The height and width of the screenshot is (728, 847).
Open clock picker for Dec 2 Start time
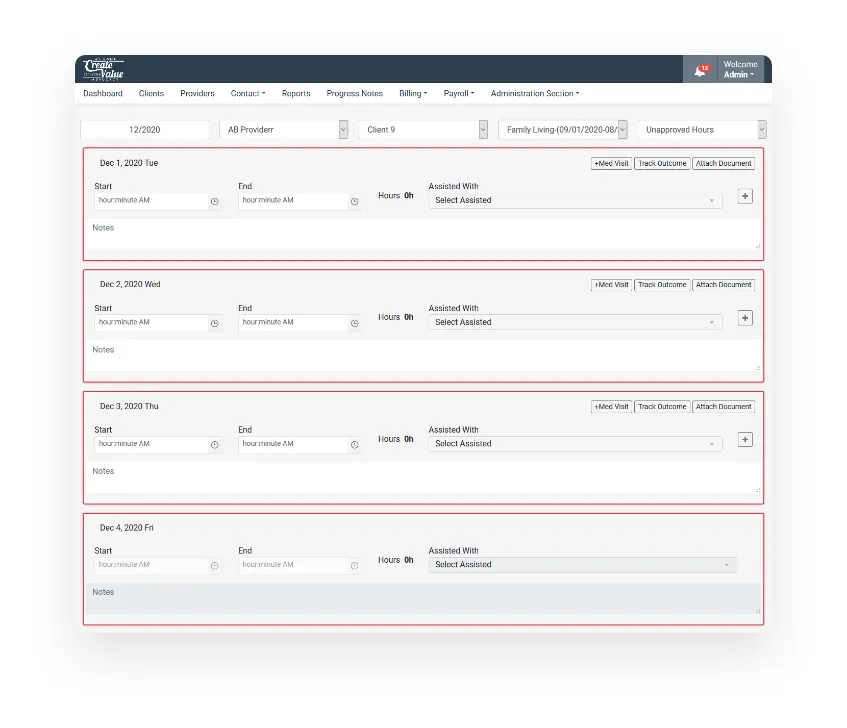pyautogui.click(x=214, y=323)
